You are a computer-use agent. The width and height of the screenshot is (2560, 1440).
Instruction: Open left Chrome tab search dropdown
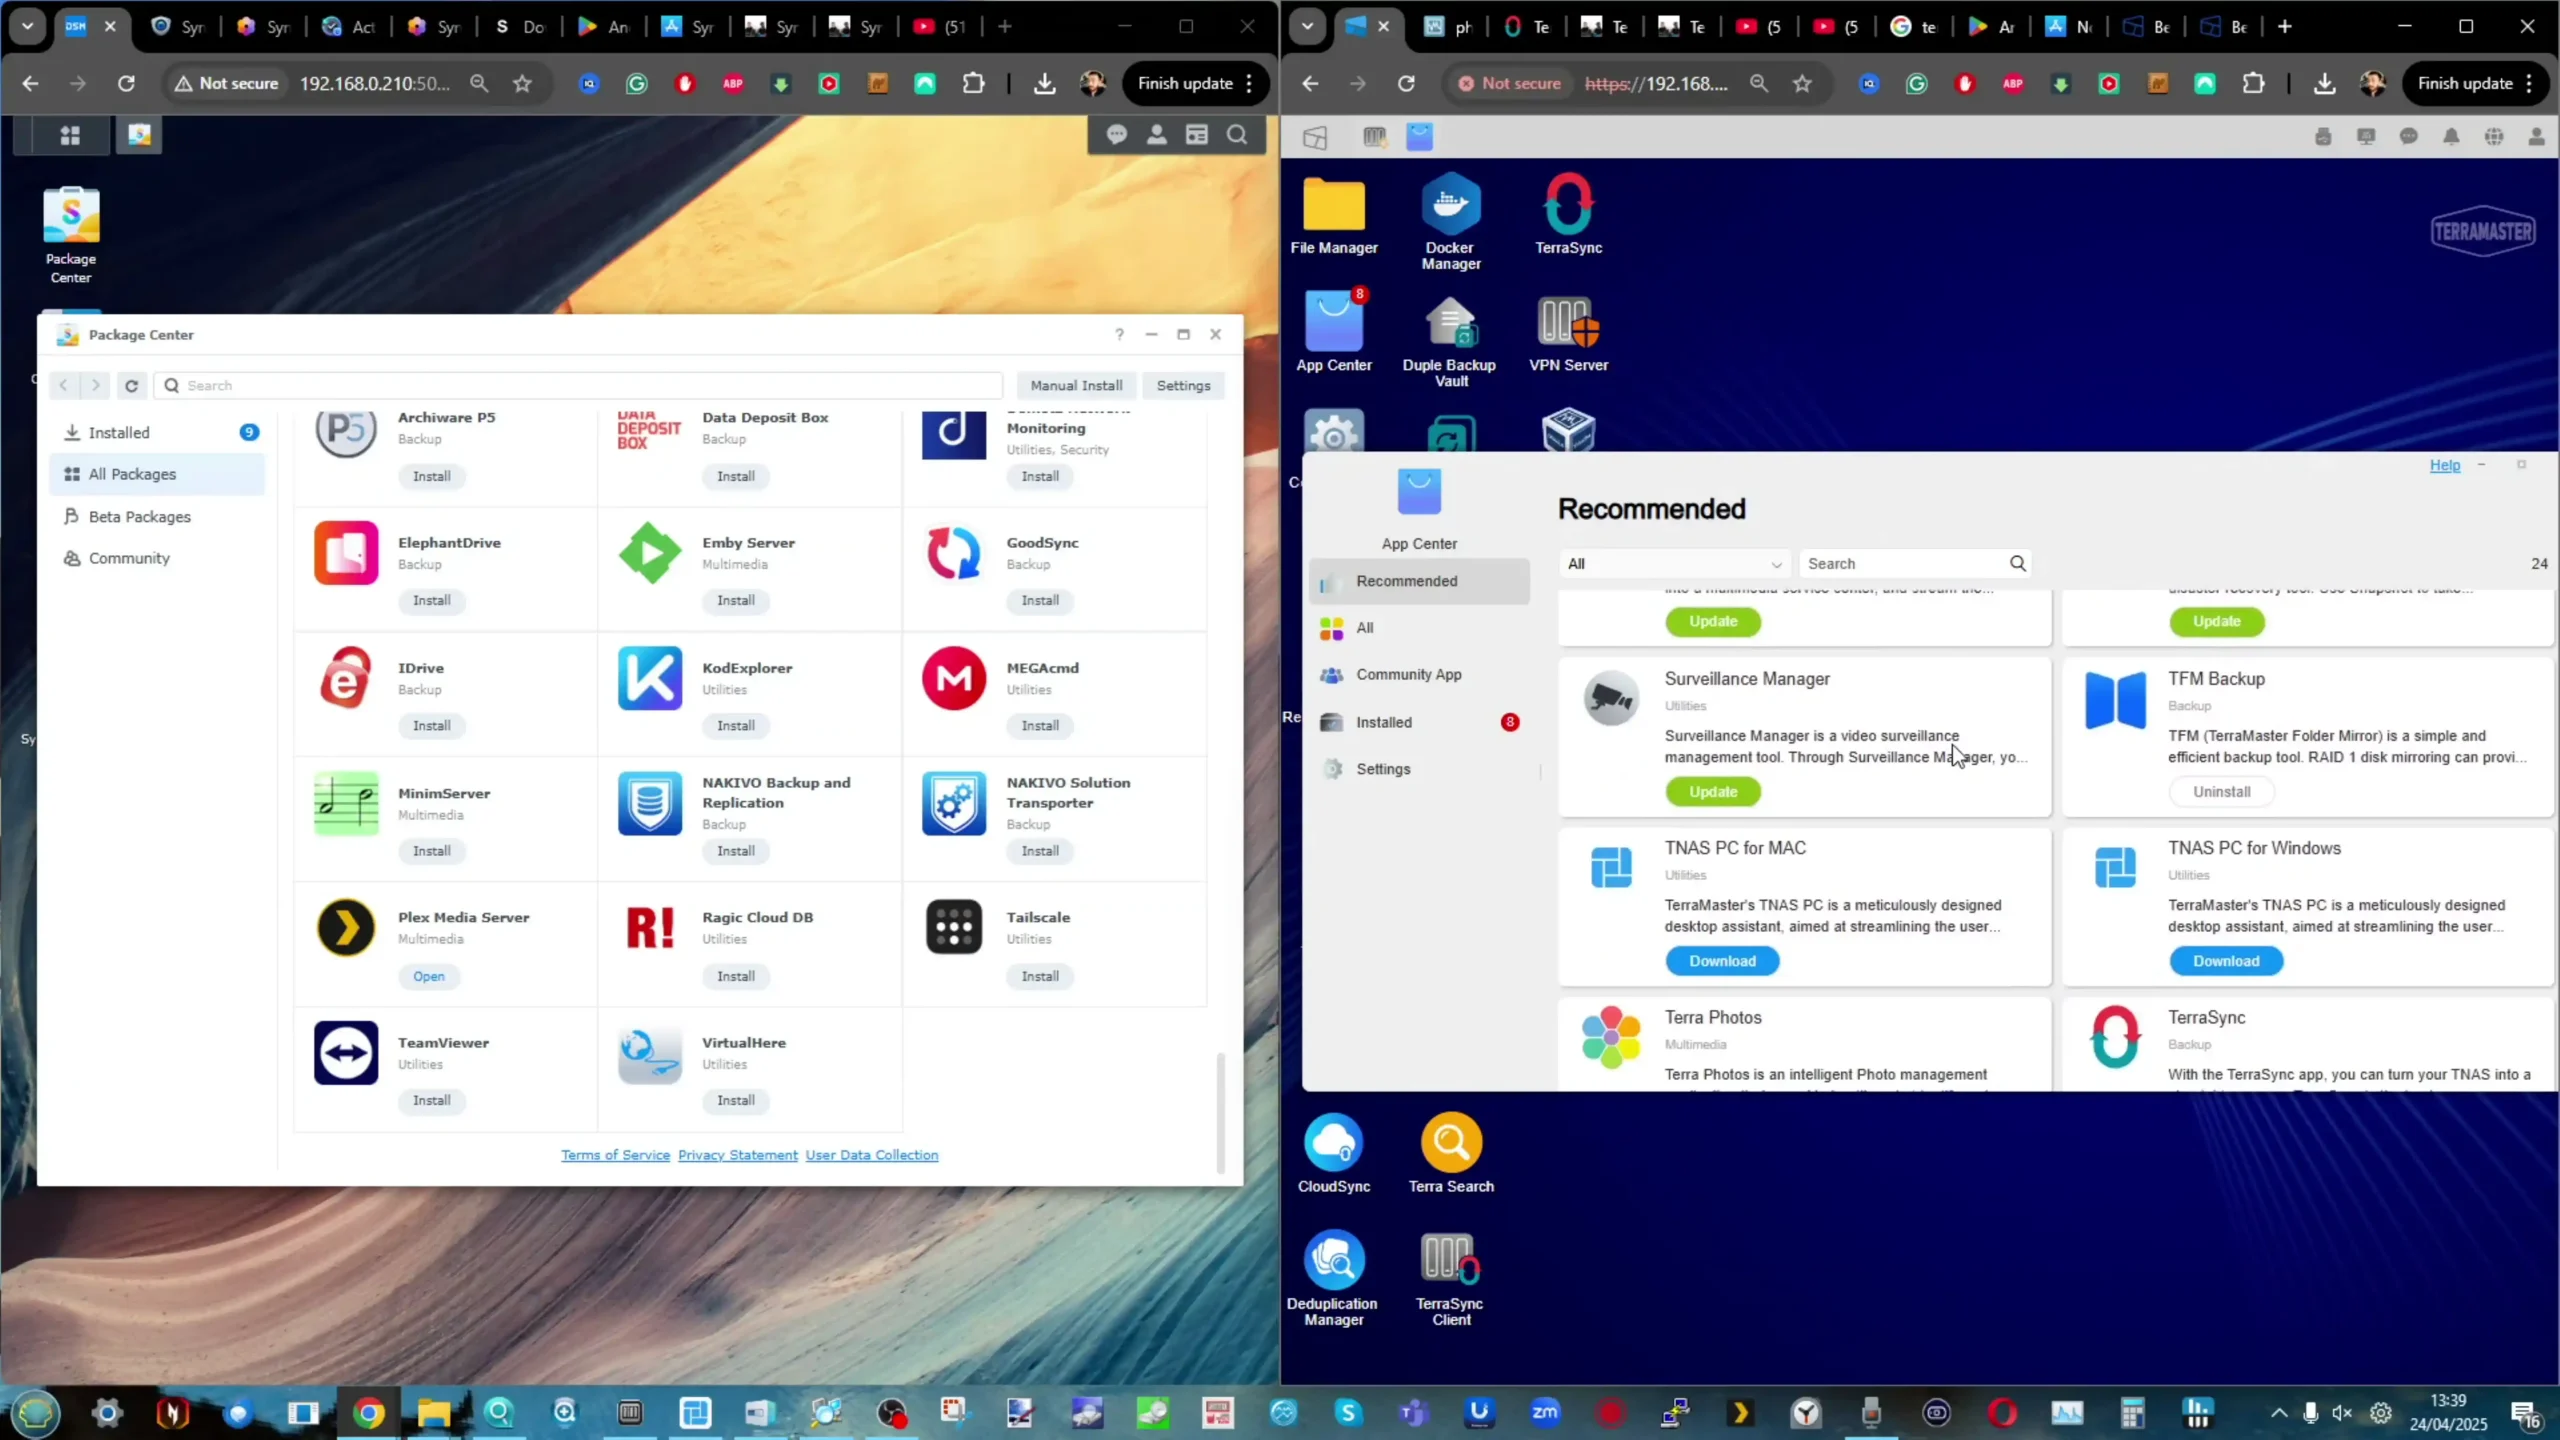click(28, 26)
